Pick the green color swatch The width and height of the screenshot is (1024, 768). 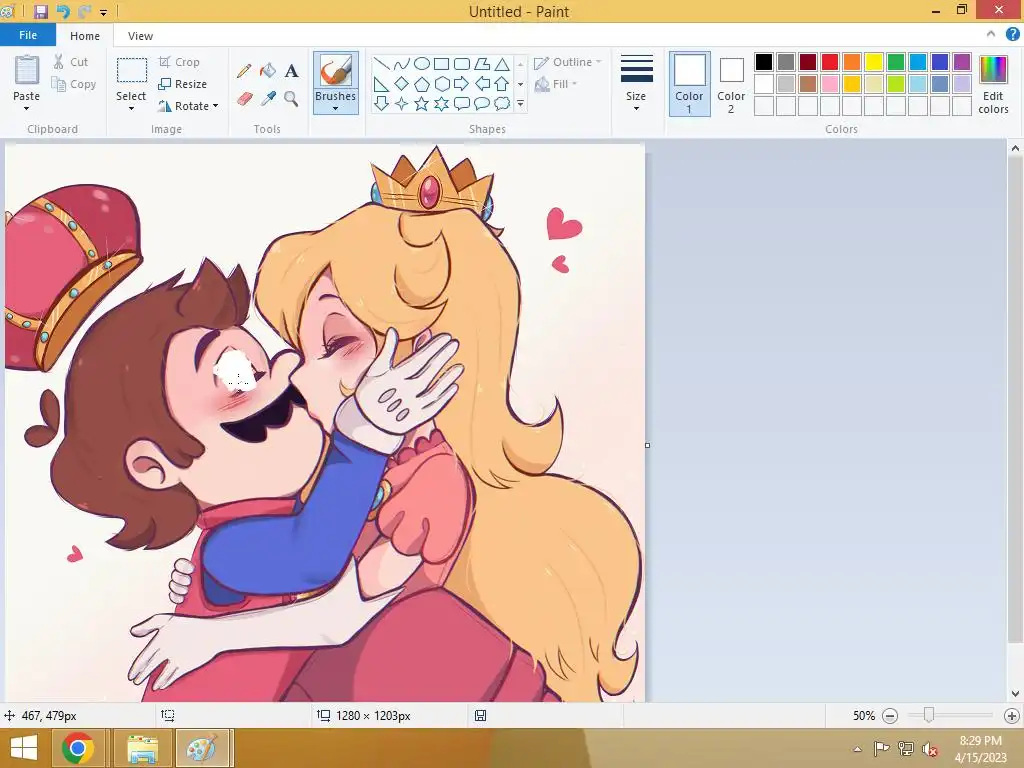(x=896, y=62)
